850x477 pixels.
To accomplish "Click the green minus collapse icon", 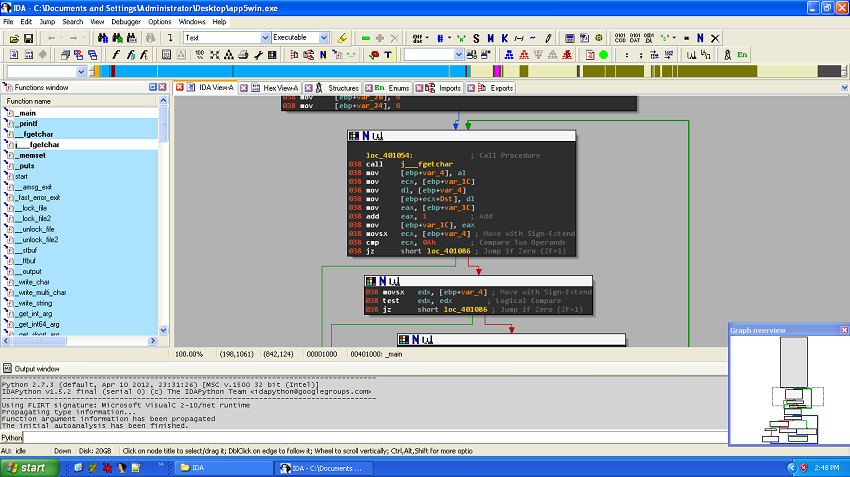I will [366, 38].
